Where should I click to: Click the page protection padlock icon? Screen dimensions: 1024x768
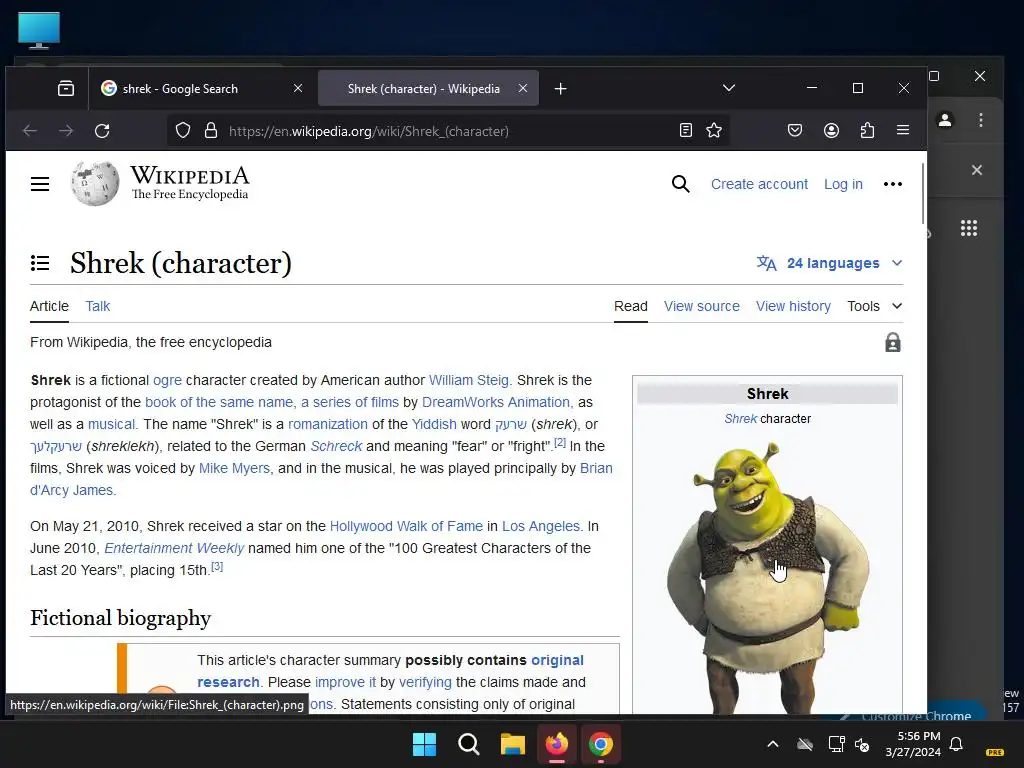click(x=893, y=342)
